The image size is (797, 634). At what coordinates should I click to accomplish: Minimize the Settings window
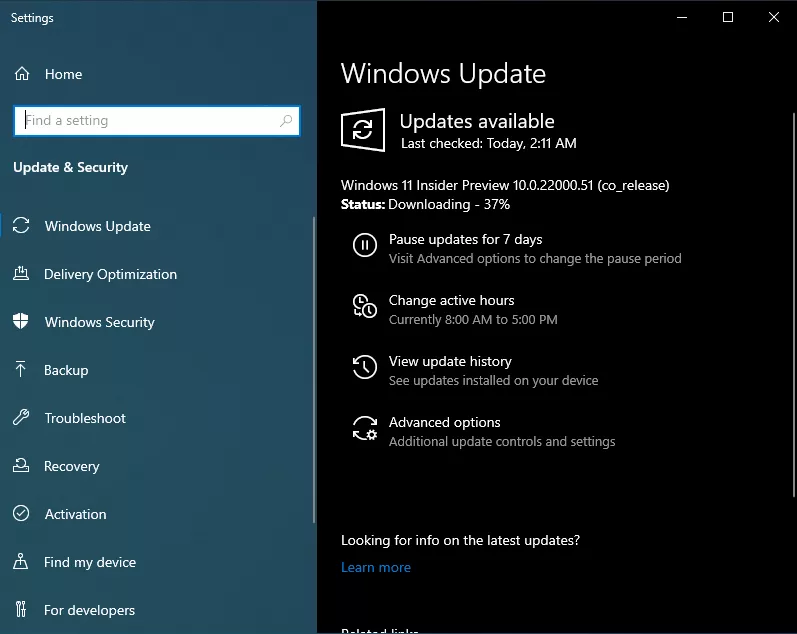point(682,17)
